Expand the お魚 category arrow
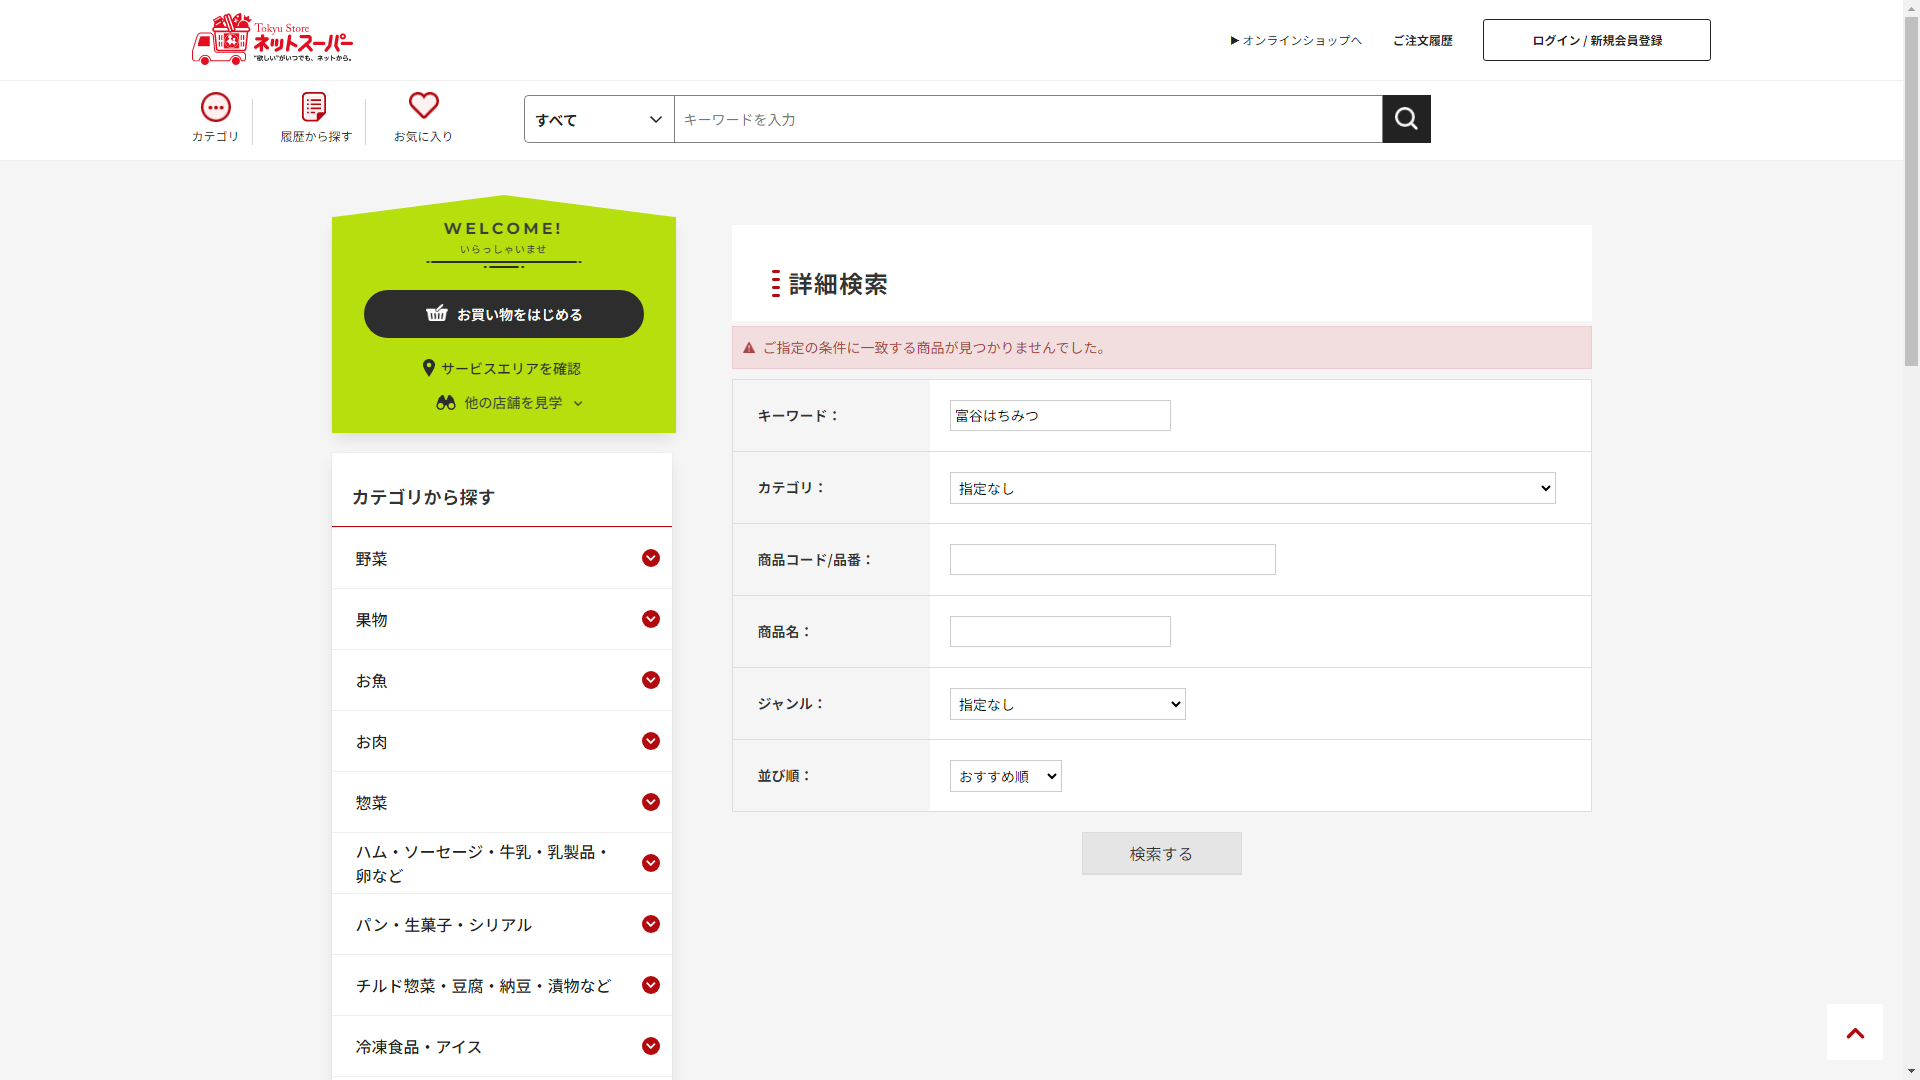 pos(651,680)
